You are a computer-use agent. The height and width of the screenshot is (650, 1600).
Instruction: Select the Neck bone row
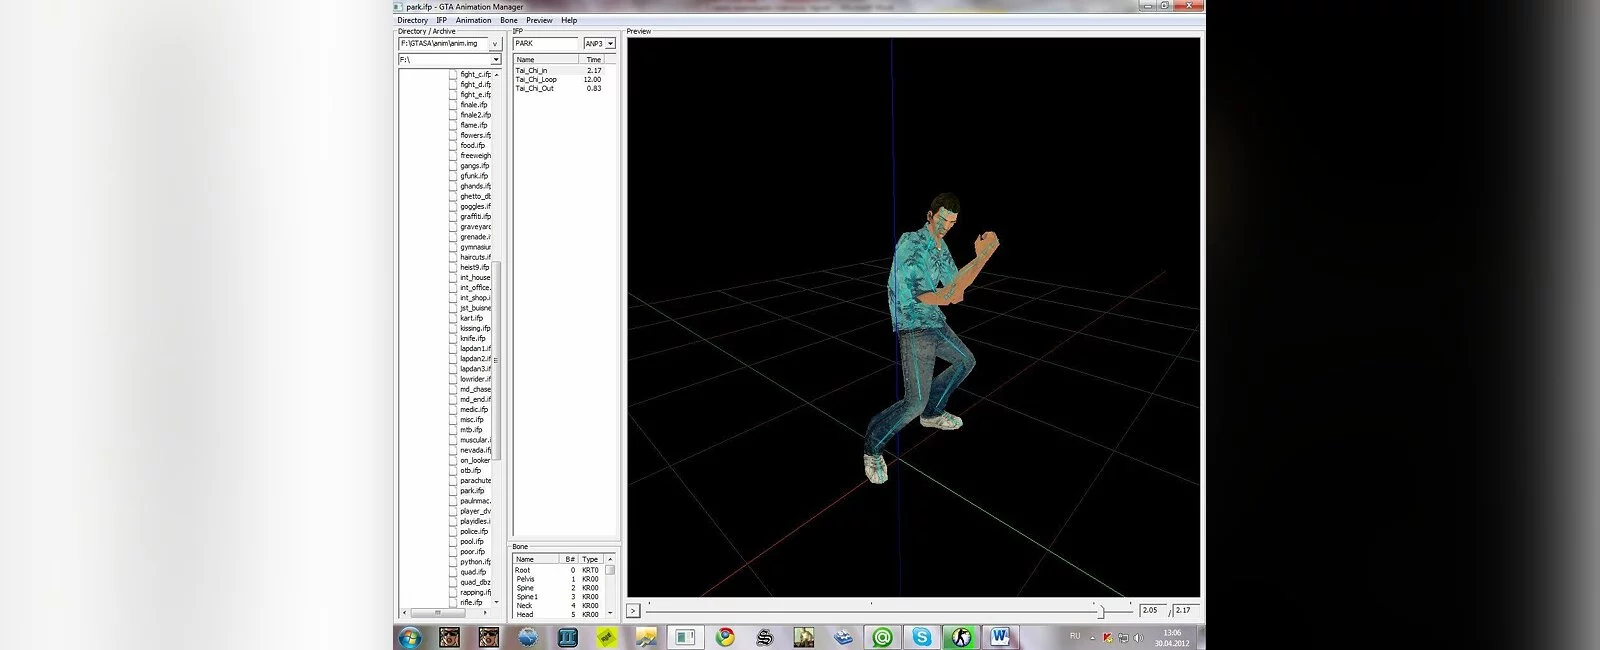[558, 606]
